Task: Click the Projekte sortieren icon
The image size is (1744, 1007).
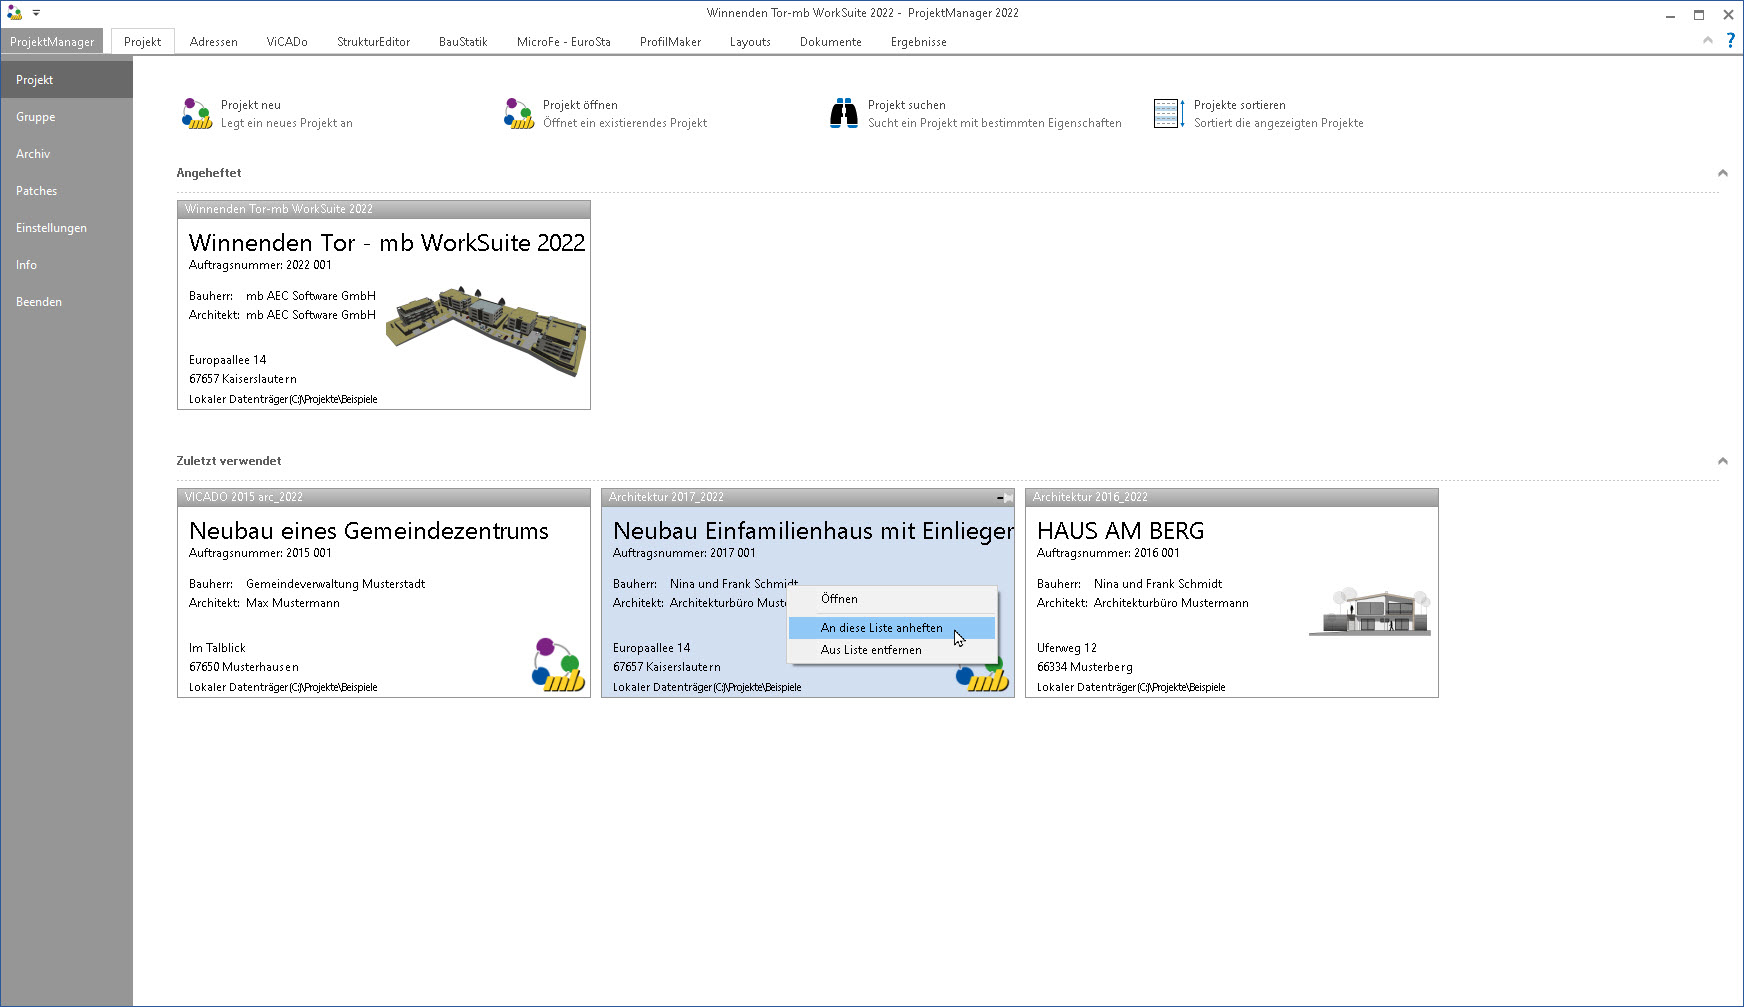Action: pyautogui.click(x=1169, y=114)
